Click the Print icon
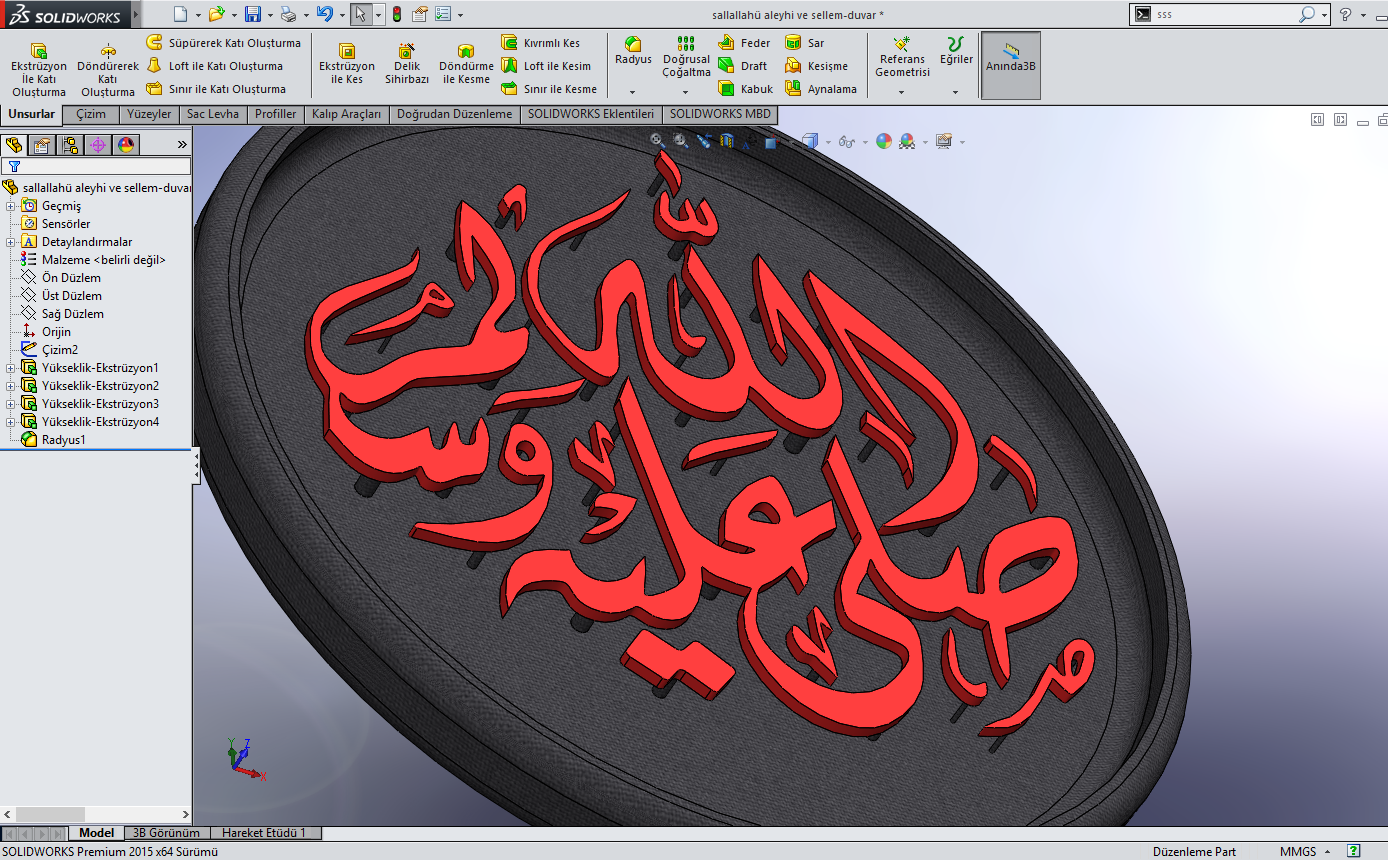The image size is (1388, 860). click(288, 14)
